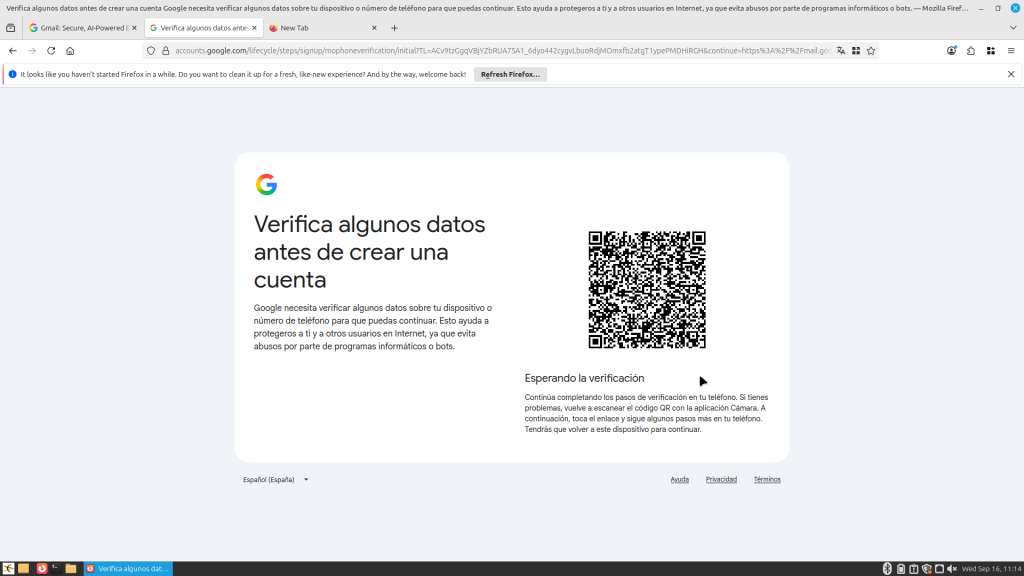Close the Verifica algunos datos tab
This screenshot has width=1024, height=576.
tap(254, 28)
